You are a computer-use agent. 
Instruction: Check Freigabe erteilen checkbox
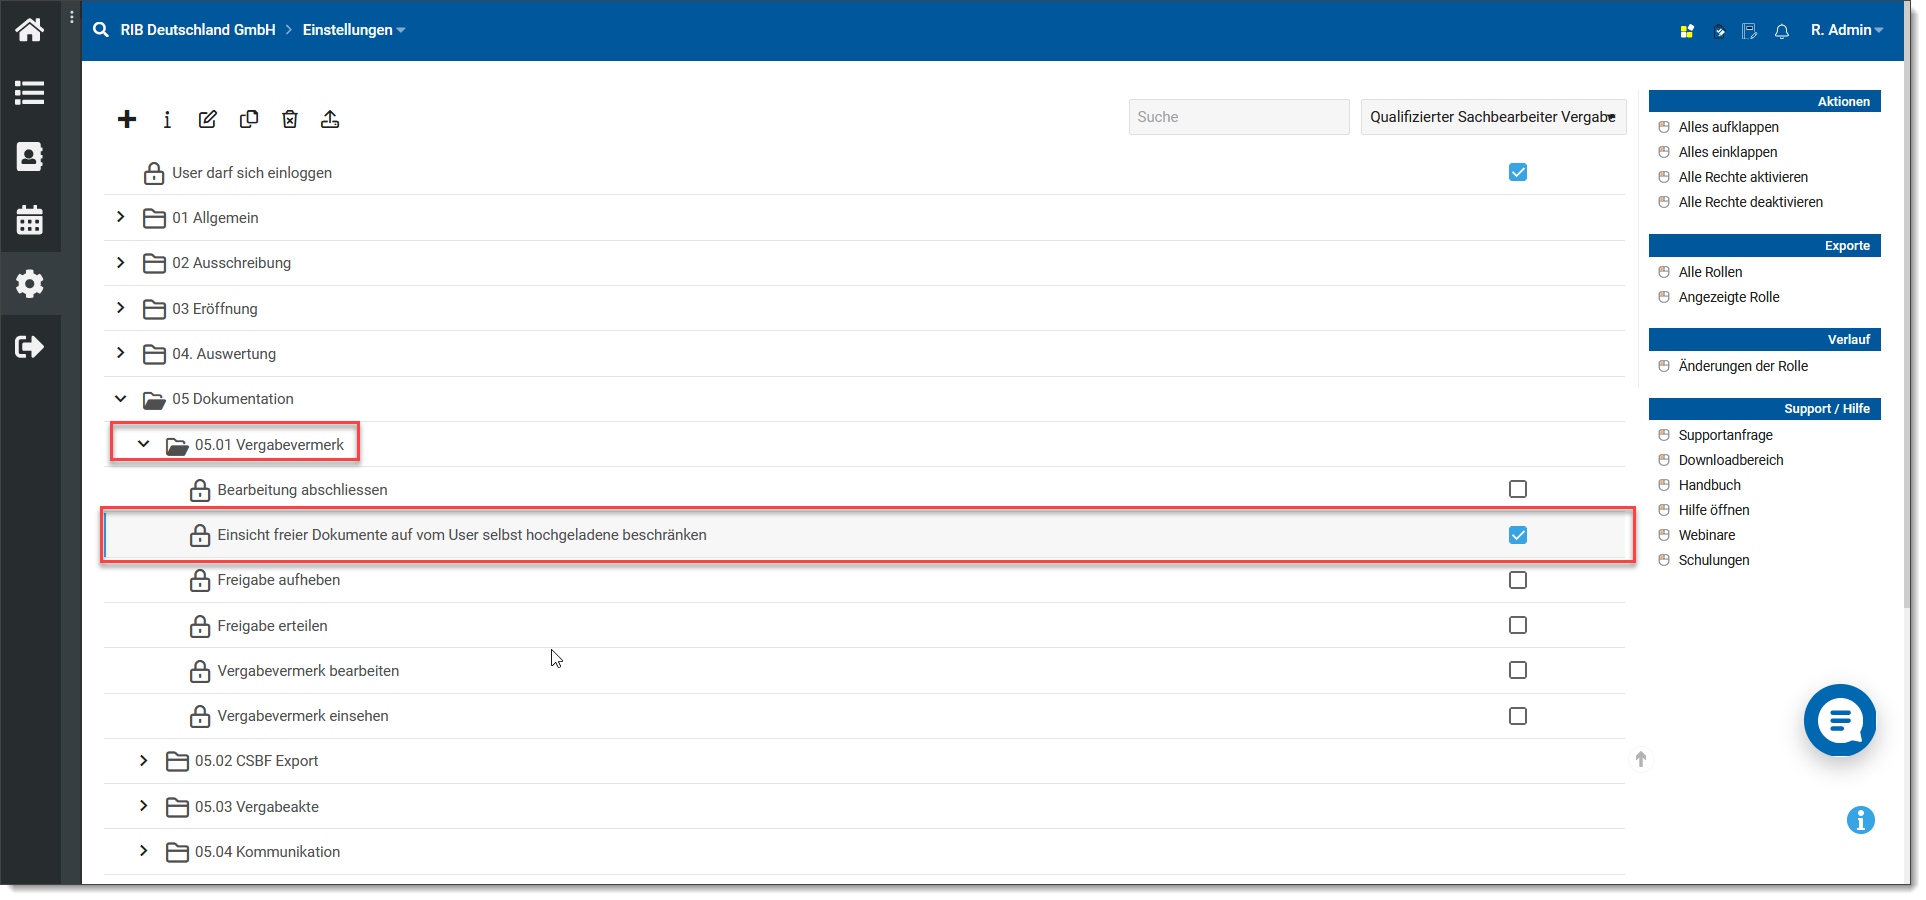click(1518, 625)
